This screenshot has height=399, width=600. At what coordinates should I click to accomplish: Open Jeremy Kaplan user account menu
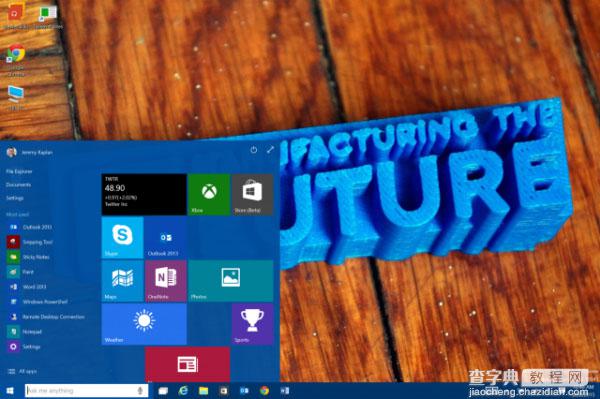[x=29, y=152]
